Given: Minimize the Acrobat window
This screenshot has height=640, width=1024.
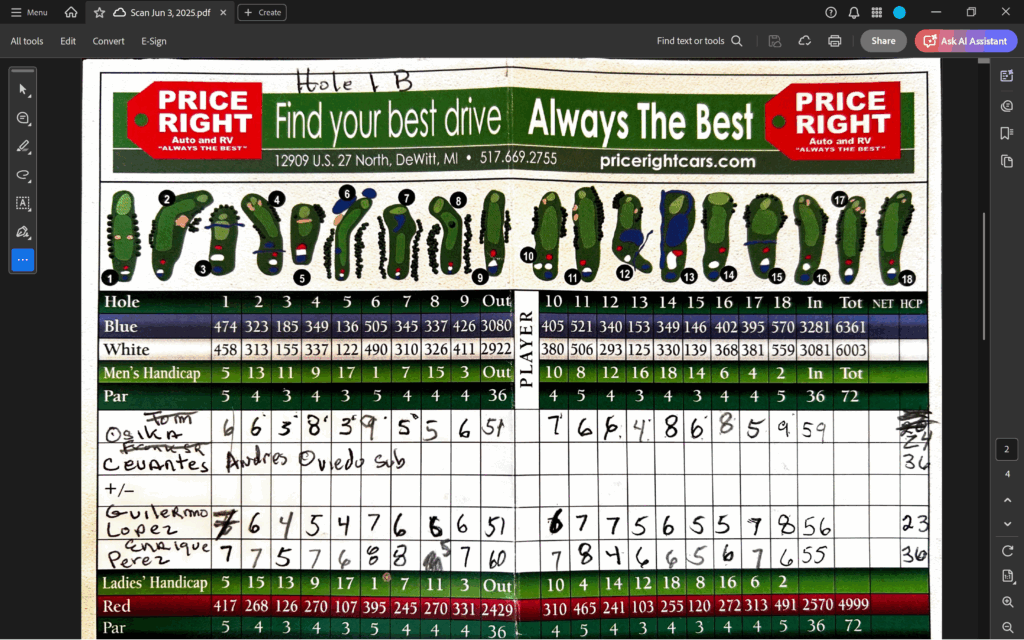Looking at the screenshot, I should pyautogui.click(x=936, y=12).
